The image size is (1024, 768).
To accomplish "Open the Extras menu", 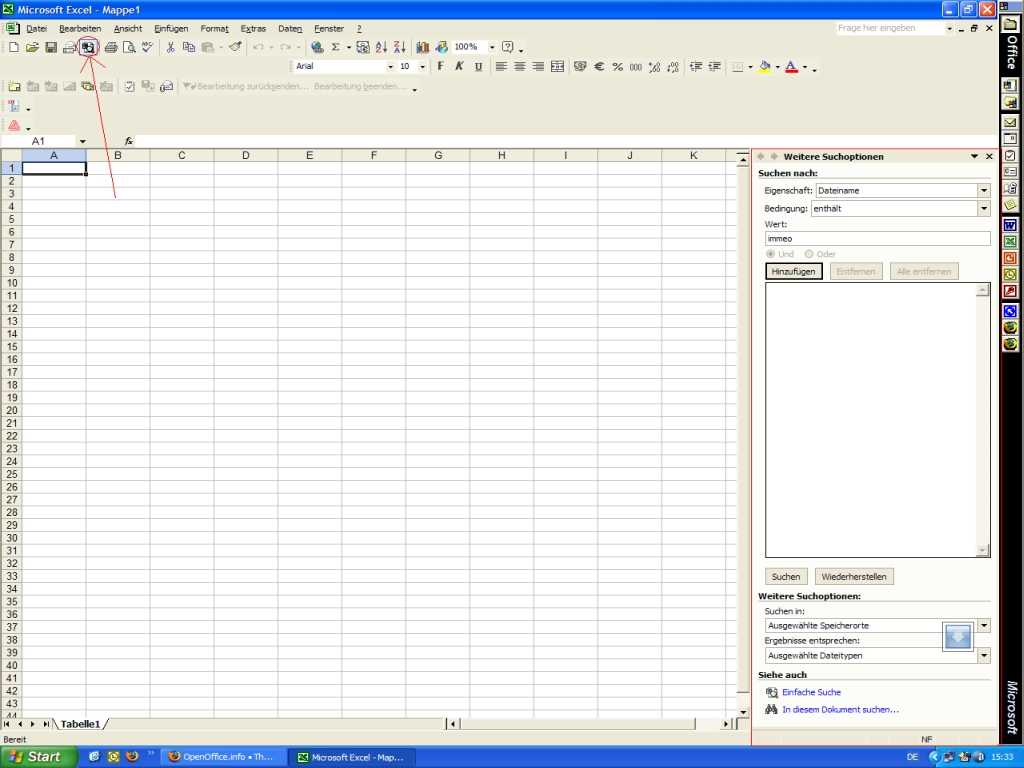I will point(253,29).
